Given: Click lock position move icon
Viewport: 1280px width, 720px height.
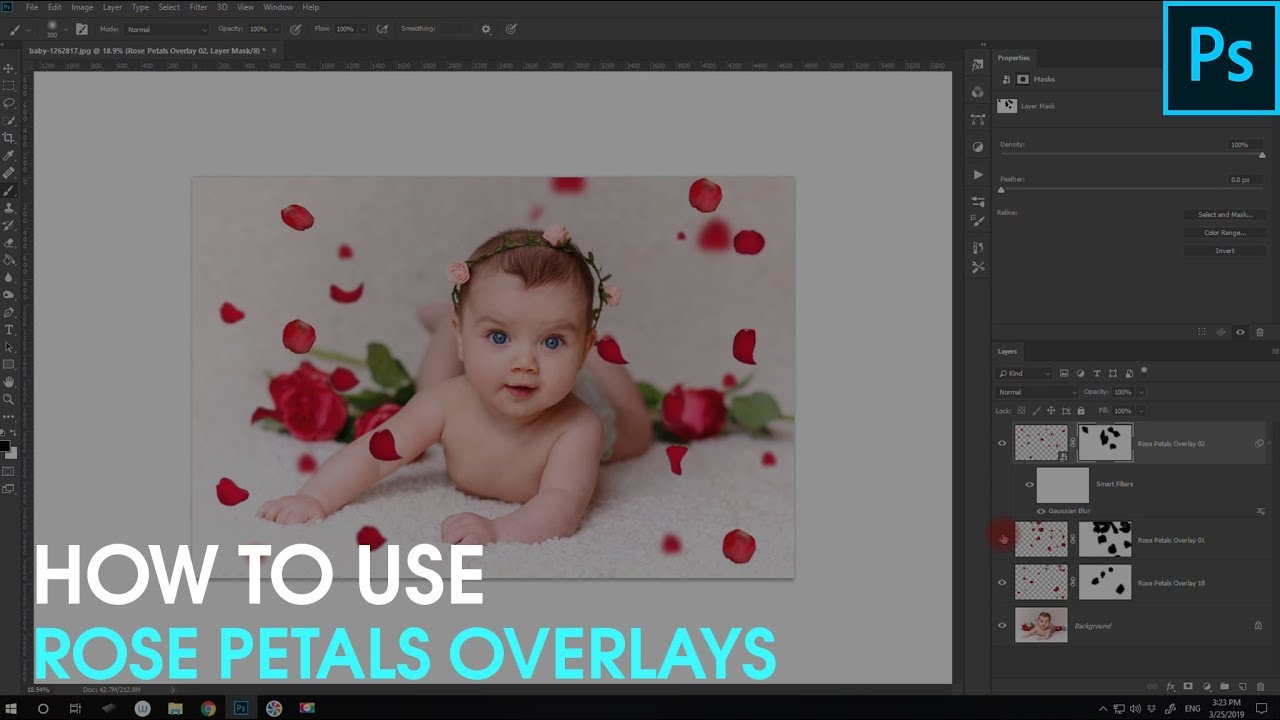Looking at the screenshot, I should point(1051,410).
